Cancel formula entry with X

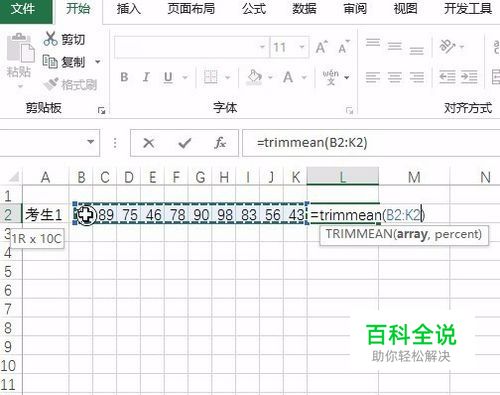coord(149,143)
